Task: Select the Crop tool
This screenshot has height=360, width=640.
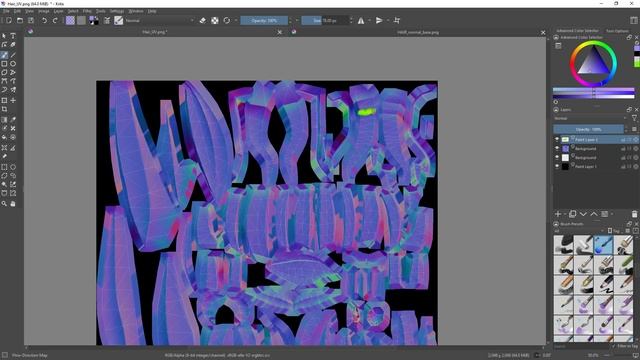Action: pyautogui.click(x=4, y=109)
